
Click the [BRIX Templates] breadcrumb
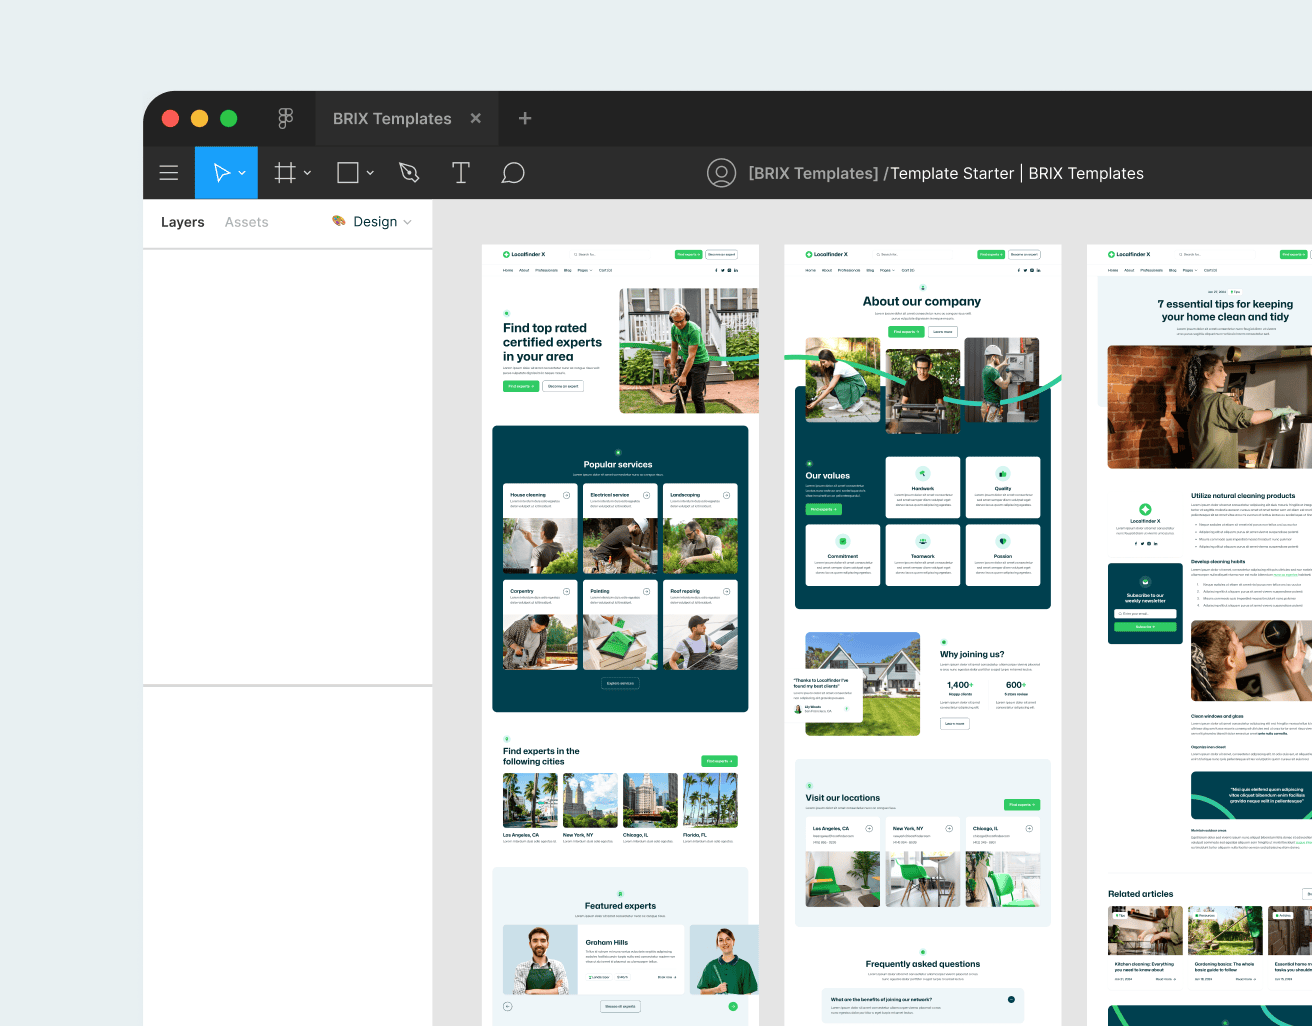pyautogui.click(x=813, y=173)
